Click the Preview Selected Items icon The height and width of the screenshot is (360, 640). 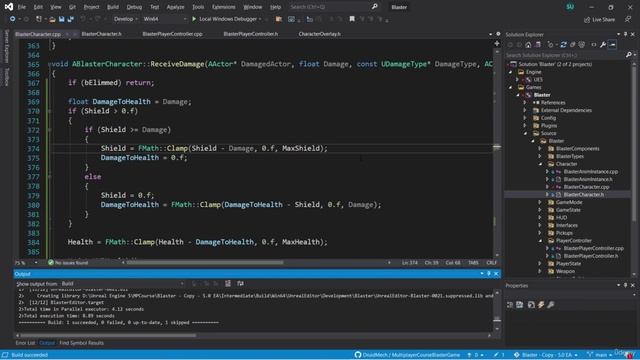[612, 45]
